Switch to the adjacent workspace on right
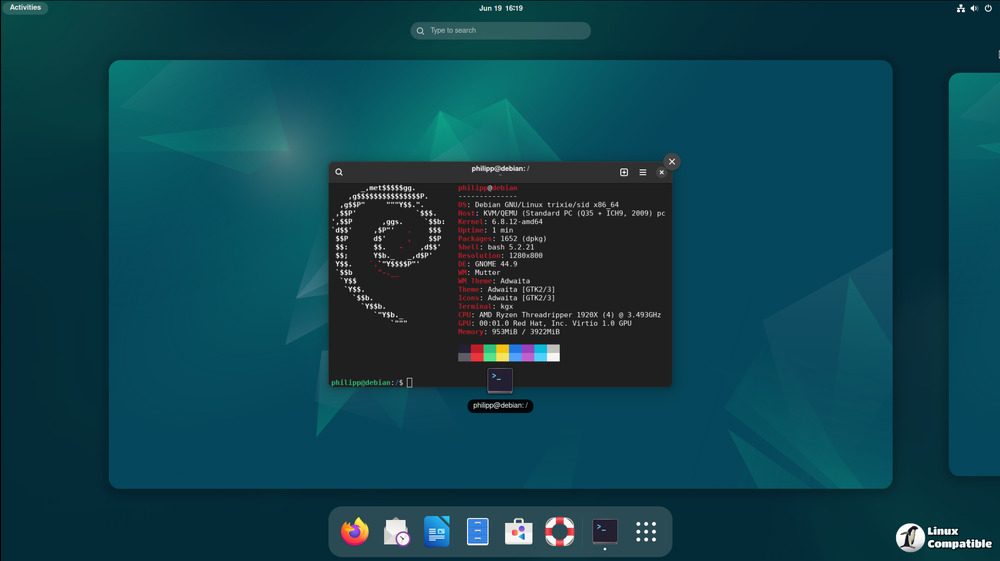This screenshot has width=1000, height=561. (x=975, y=275)
